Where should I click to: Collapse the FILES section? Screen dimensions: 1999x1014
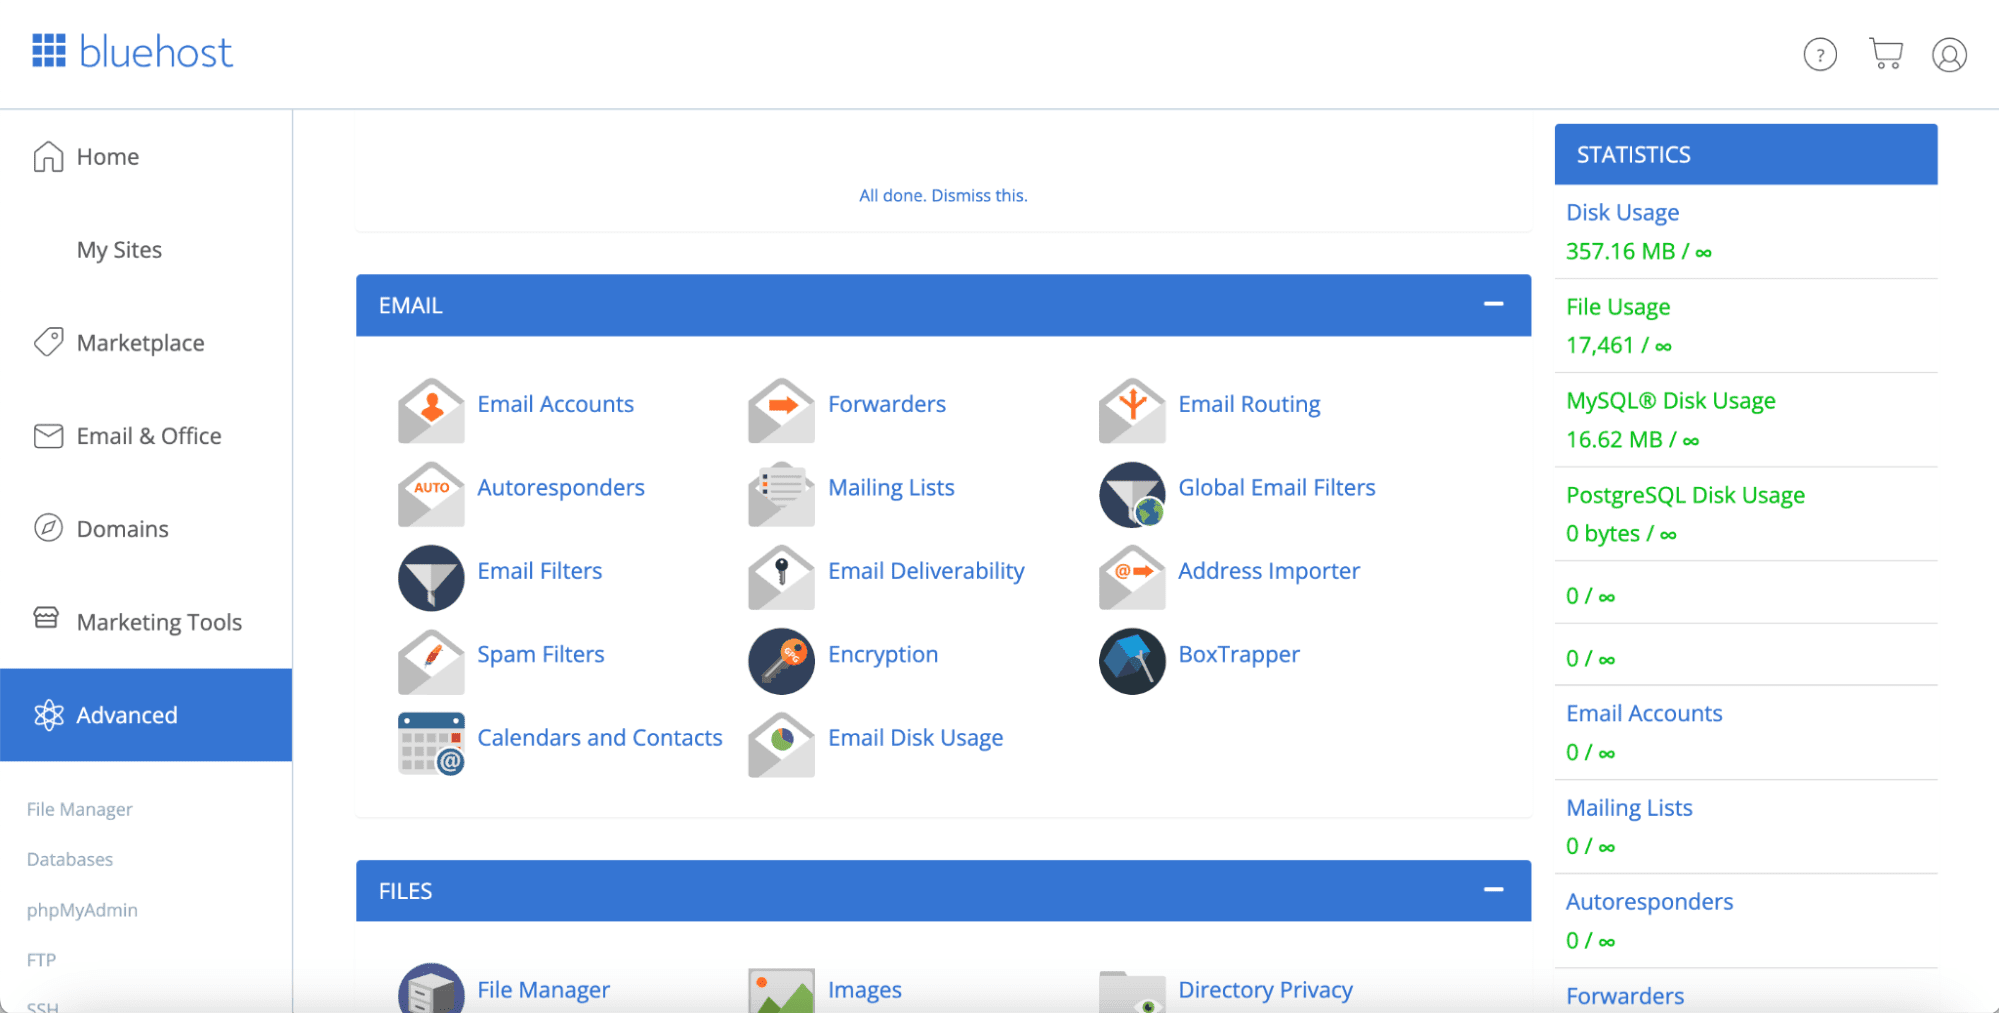pos(1494,889)
